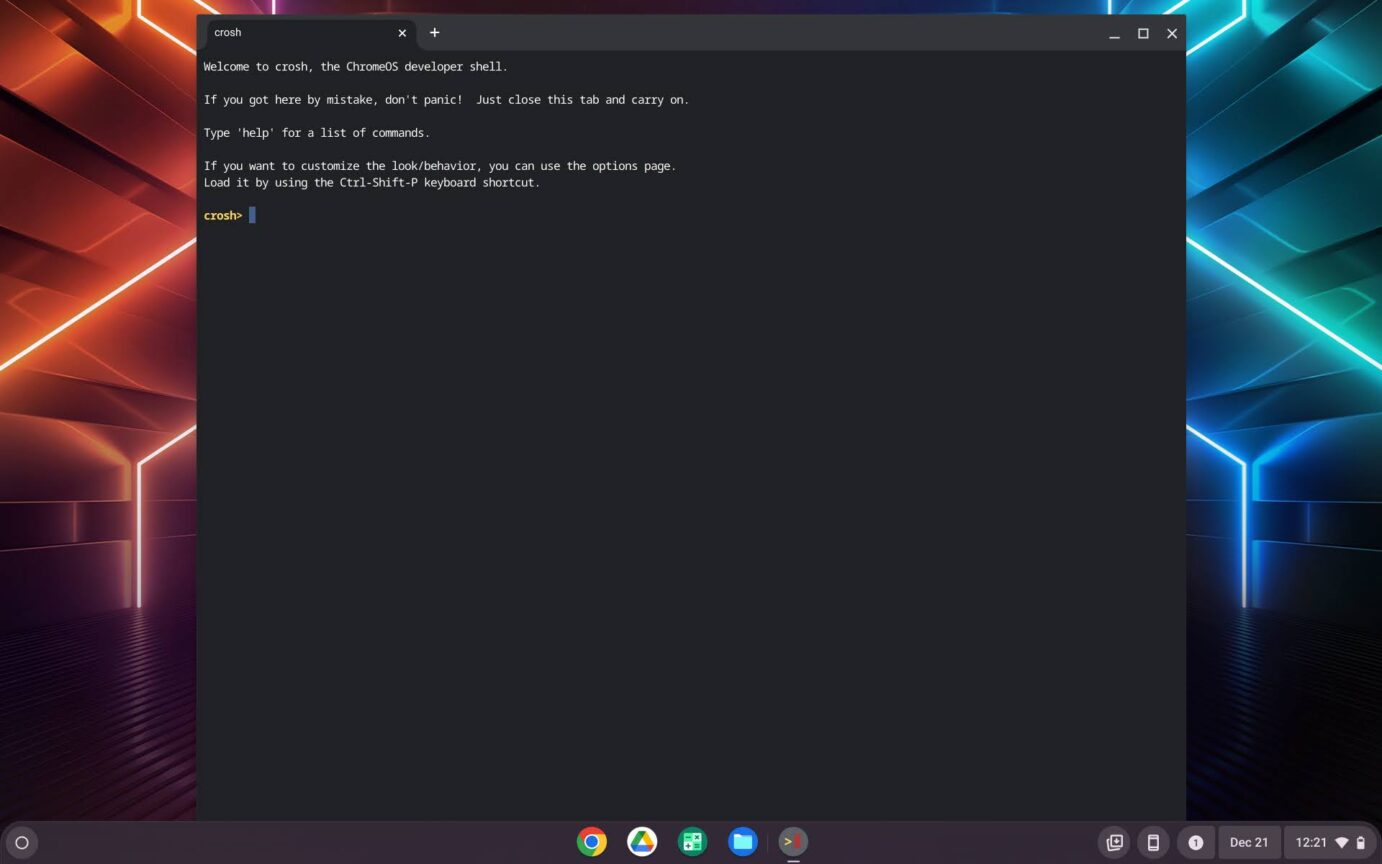Open the 12:21 clock in quick settings
This screenshot has height=864, width=1382.
pyautogui.click(x=1309, y=842)
